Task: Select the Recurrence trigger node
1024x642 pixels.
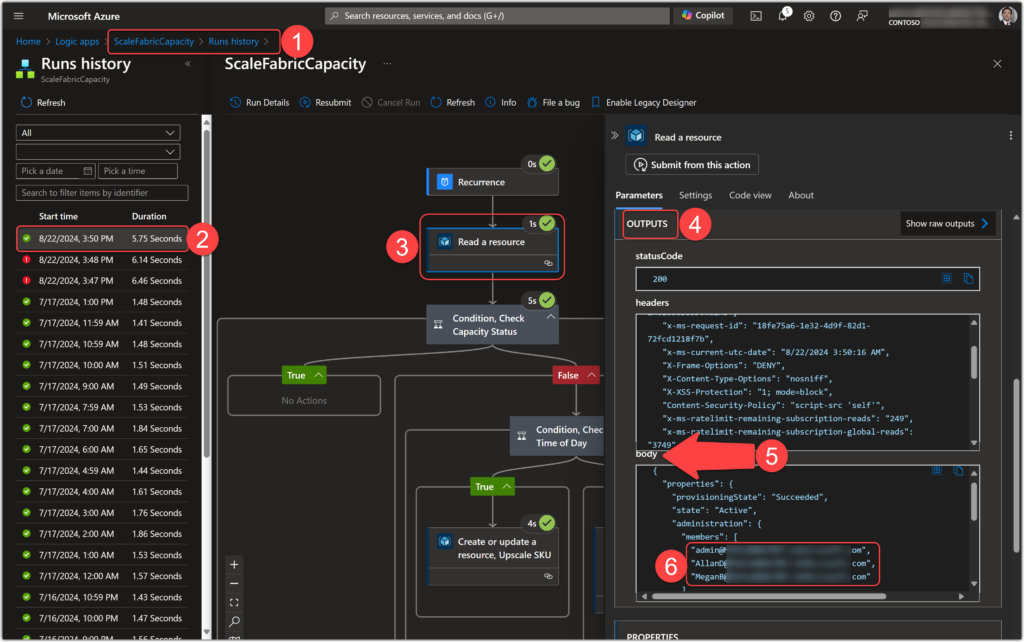Action: (x=492, y=182)
